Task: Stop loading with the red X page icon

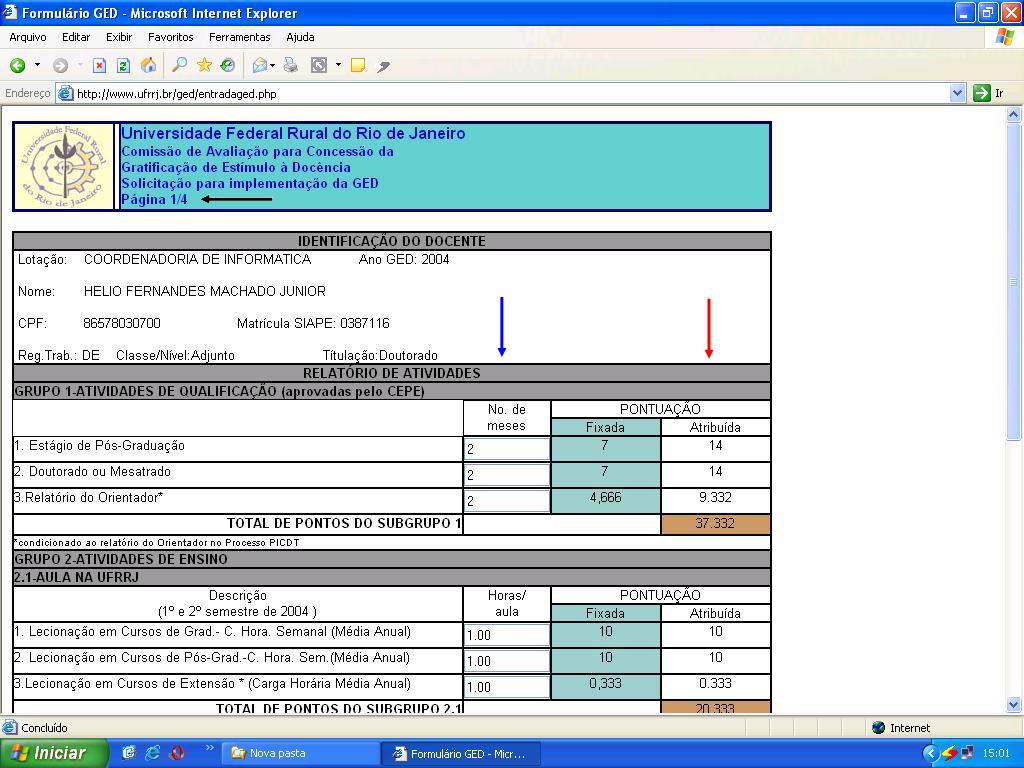Action: pos(99,65)
